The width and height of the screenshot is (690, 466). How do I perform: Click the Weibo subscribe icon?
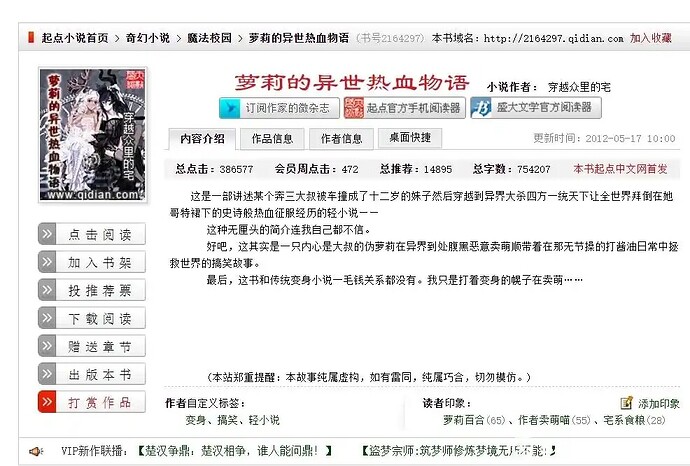click(x=230, y=107)
